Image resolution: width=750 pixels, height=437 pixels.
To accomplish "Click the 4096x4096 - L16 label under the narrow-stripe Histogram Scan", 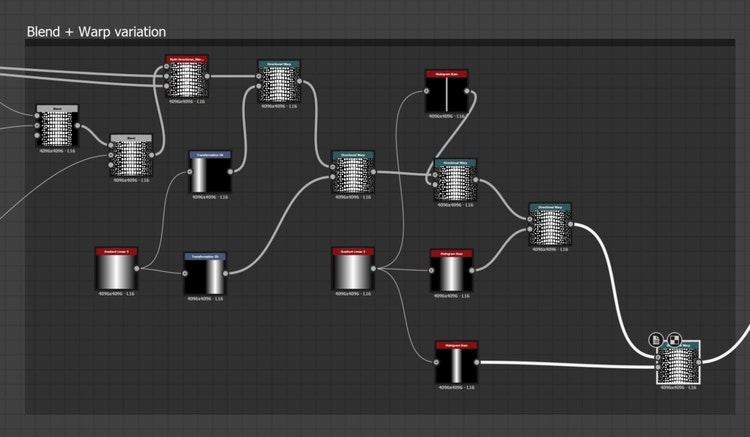I will click(457, 387).
